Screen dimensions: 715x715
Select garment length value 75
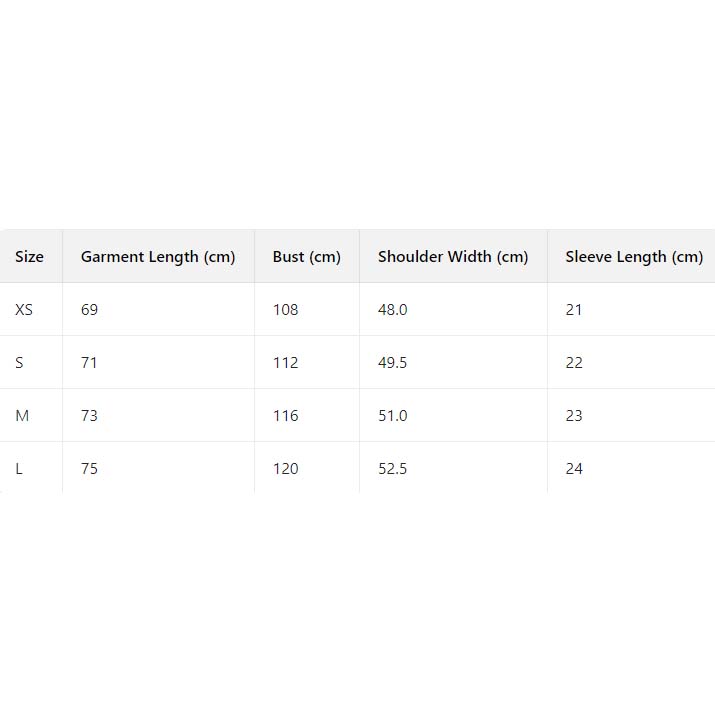(x=90, y=469)
